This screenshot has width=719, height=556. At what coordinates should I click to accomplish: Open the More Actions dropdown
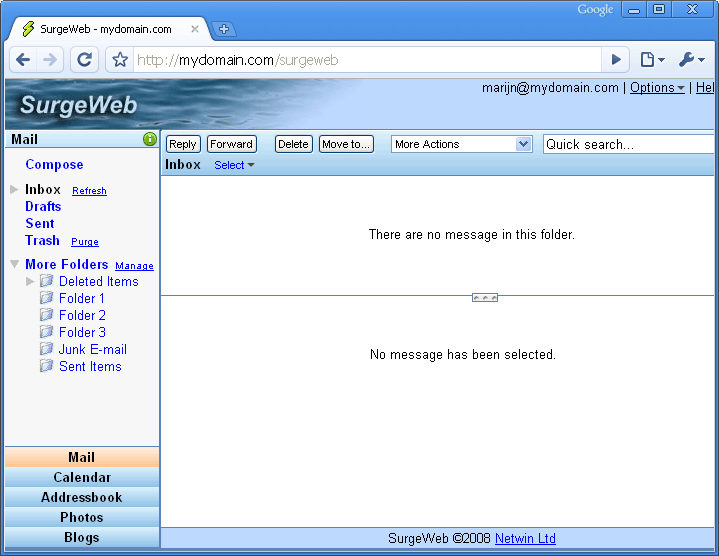[x=461, y=144]
